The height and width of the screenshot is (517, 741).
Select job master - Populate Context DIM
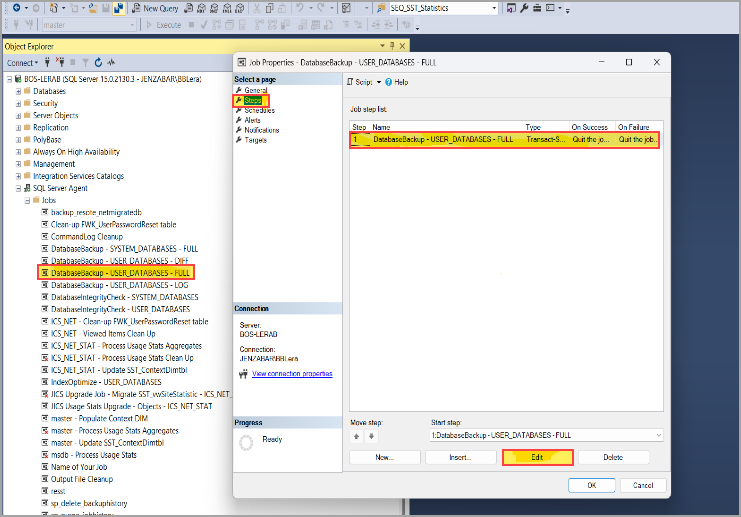[99, 418]
